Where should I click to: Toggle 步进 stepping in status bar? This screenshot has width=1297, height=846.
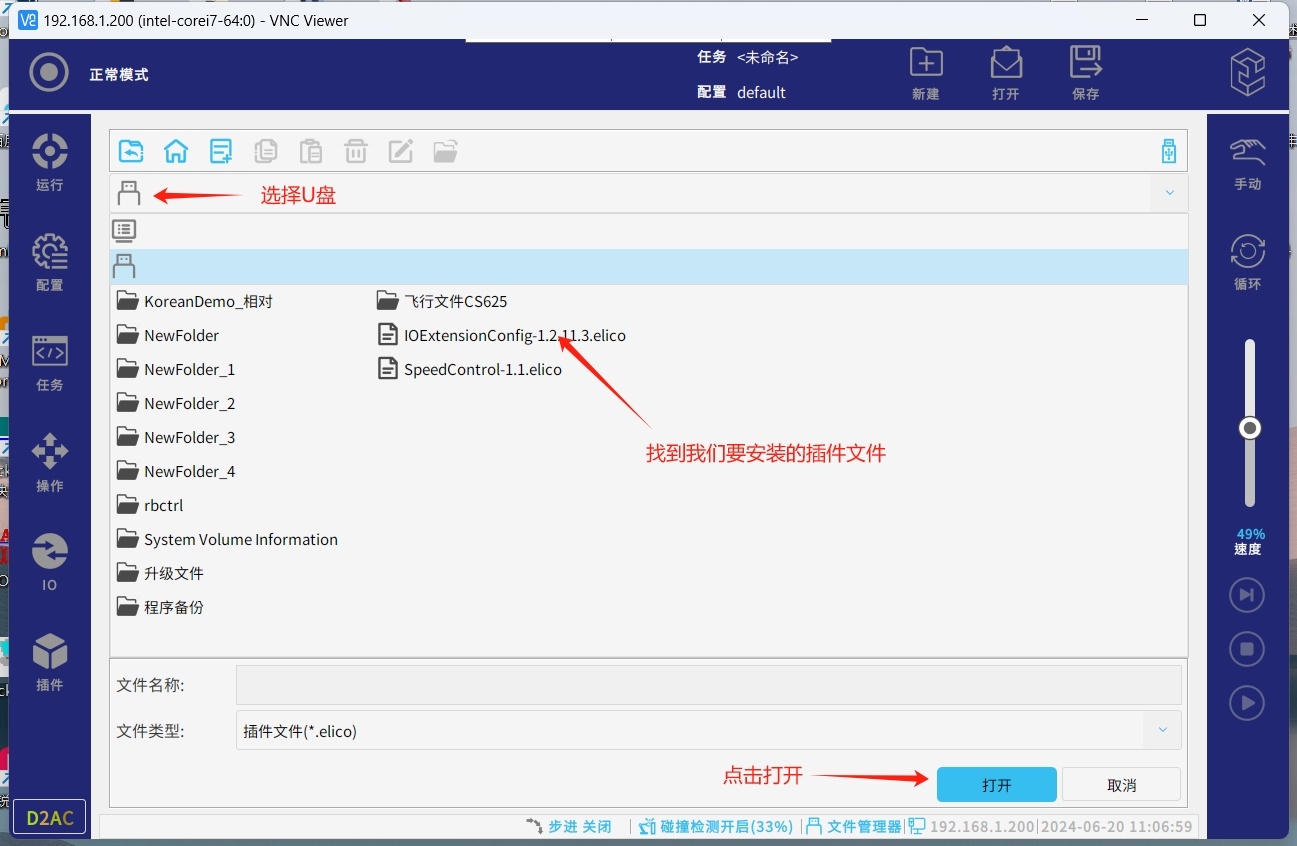coord(570,827)
